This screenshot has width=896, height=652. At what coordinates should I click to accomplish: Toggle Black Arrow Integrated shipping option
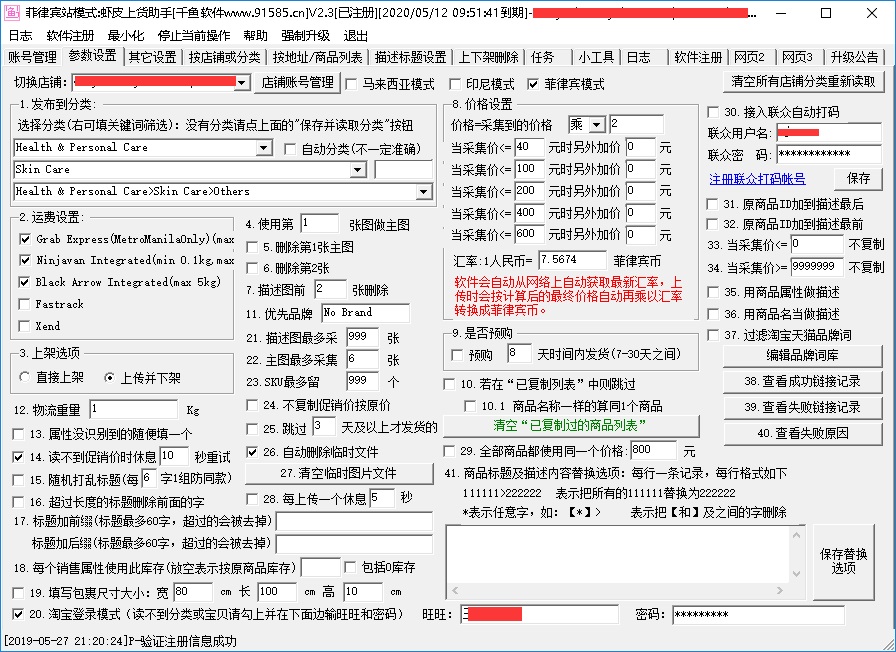25,282
